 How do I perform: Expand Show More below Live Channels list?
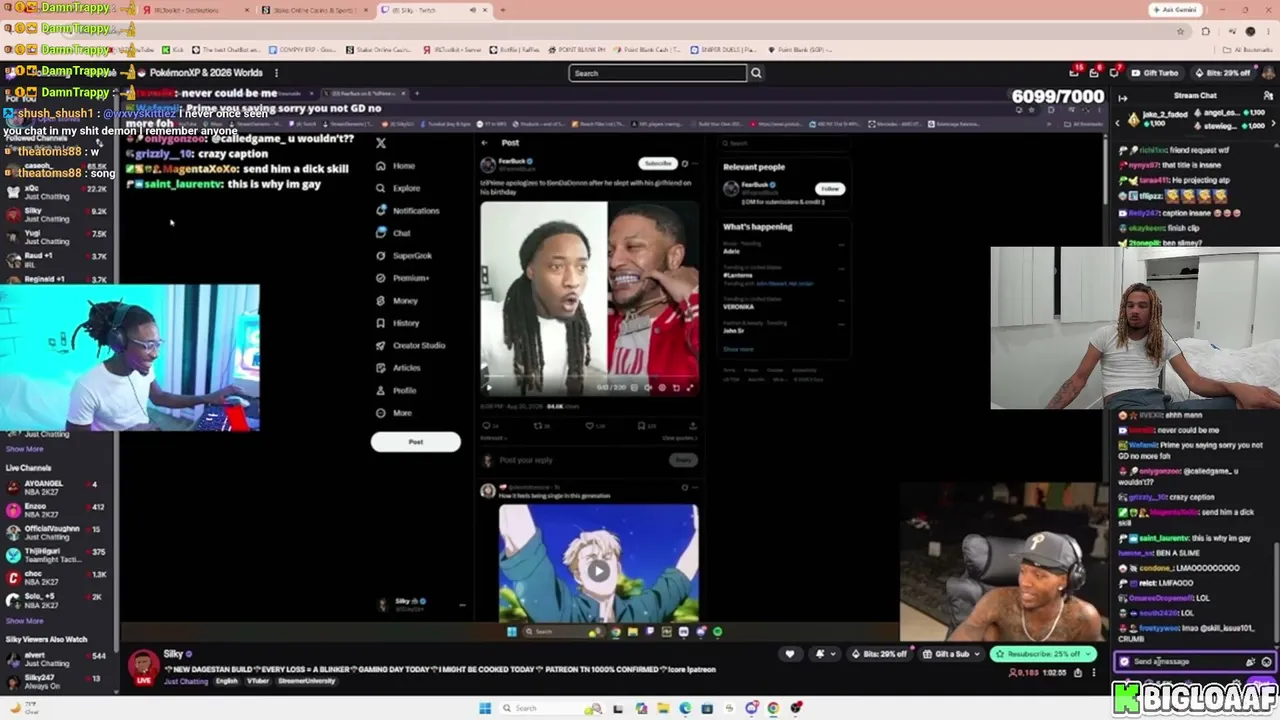click(25, 621)
